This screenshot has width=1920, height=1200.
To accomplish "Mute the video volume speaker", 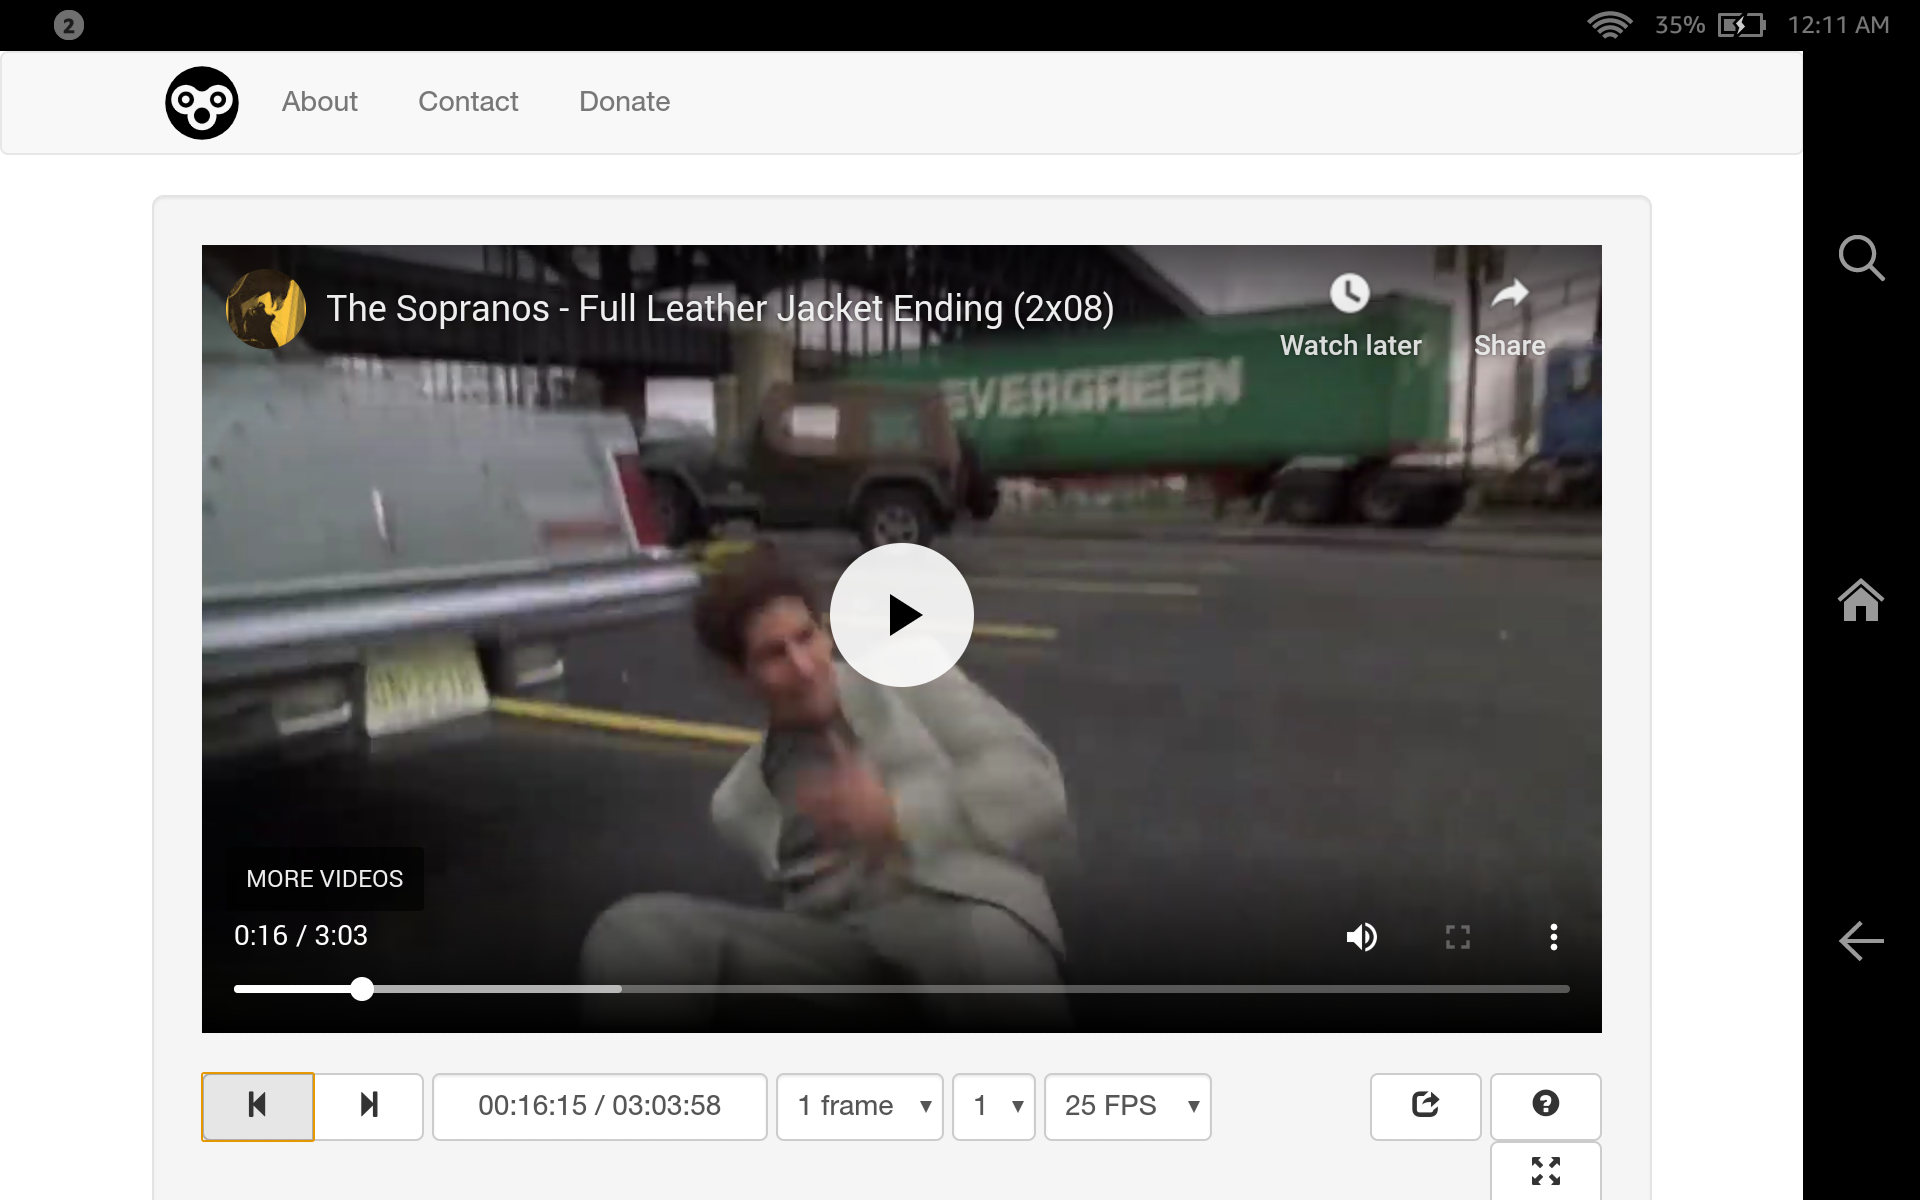I will tap(1361, 937).
